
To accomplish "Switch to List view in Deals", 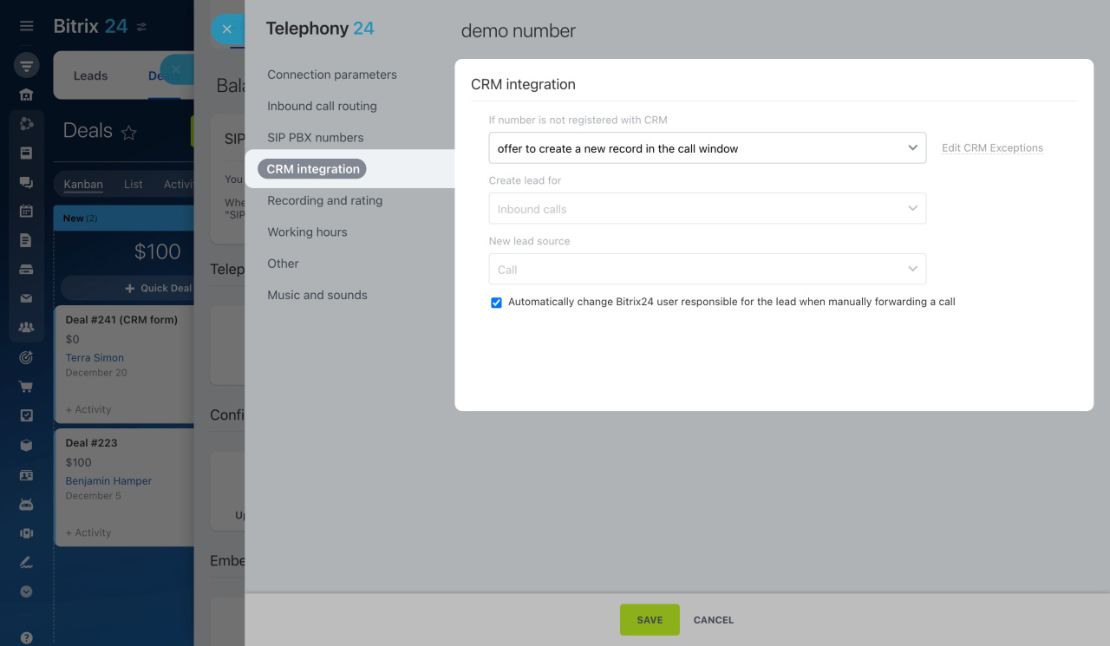I will [133, 184].
